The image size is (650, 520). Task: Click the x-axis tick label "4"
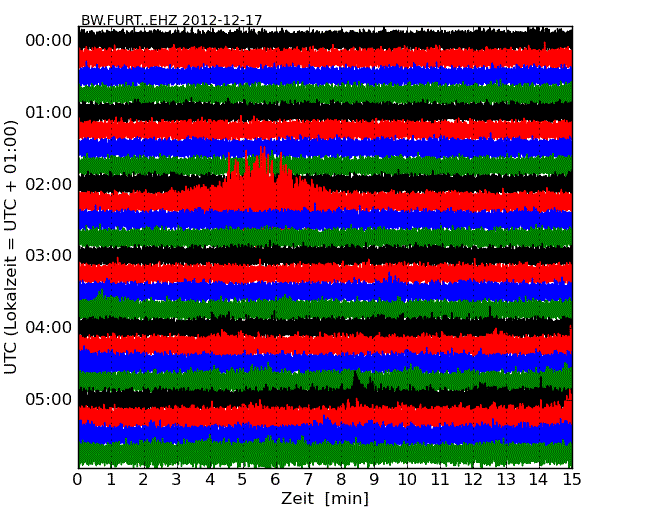[209, 480]
